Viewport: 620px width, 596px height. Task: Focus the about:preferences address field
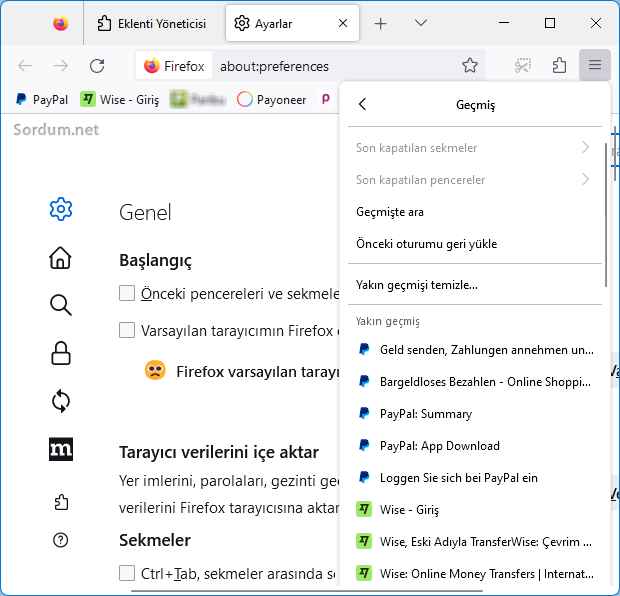pyautogui.click(x=274, y=66)
